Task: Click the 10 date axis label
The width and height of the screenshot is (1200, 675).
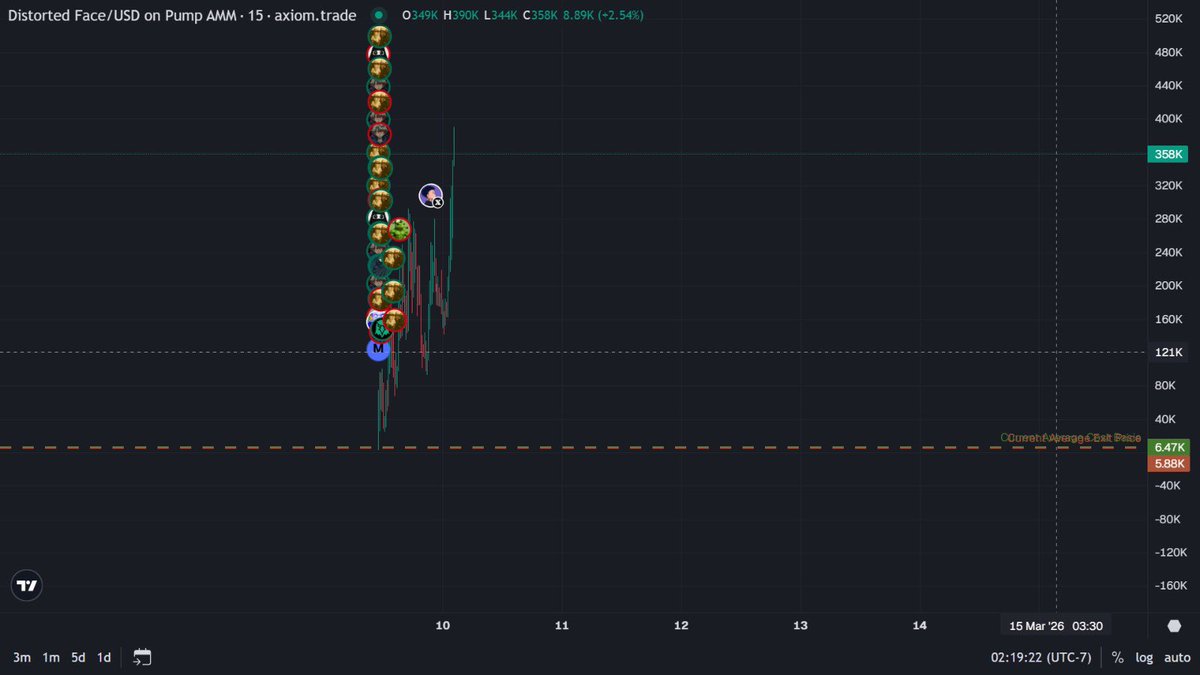Action: [443, 625]
